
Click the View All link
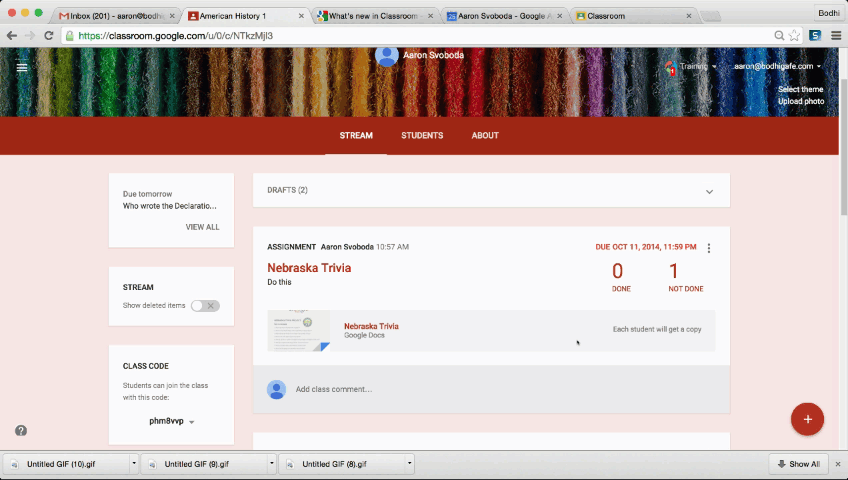click(x=202, y=227)
